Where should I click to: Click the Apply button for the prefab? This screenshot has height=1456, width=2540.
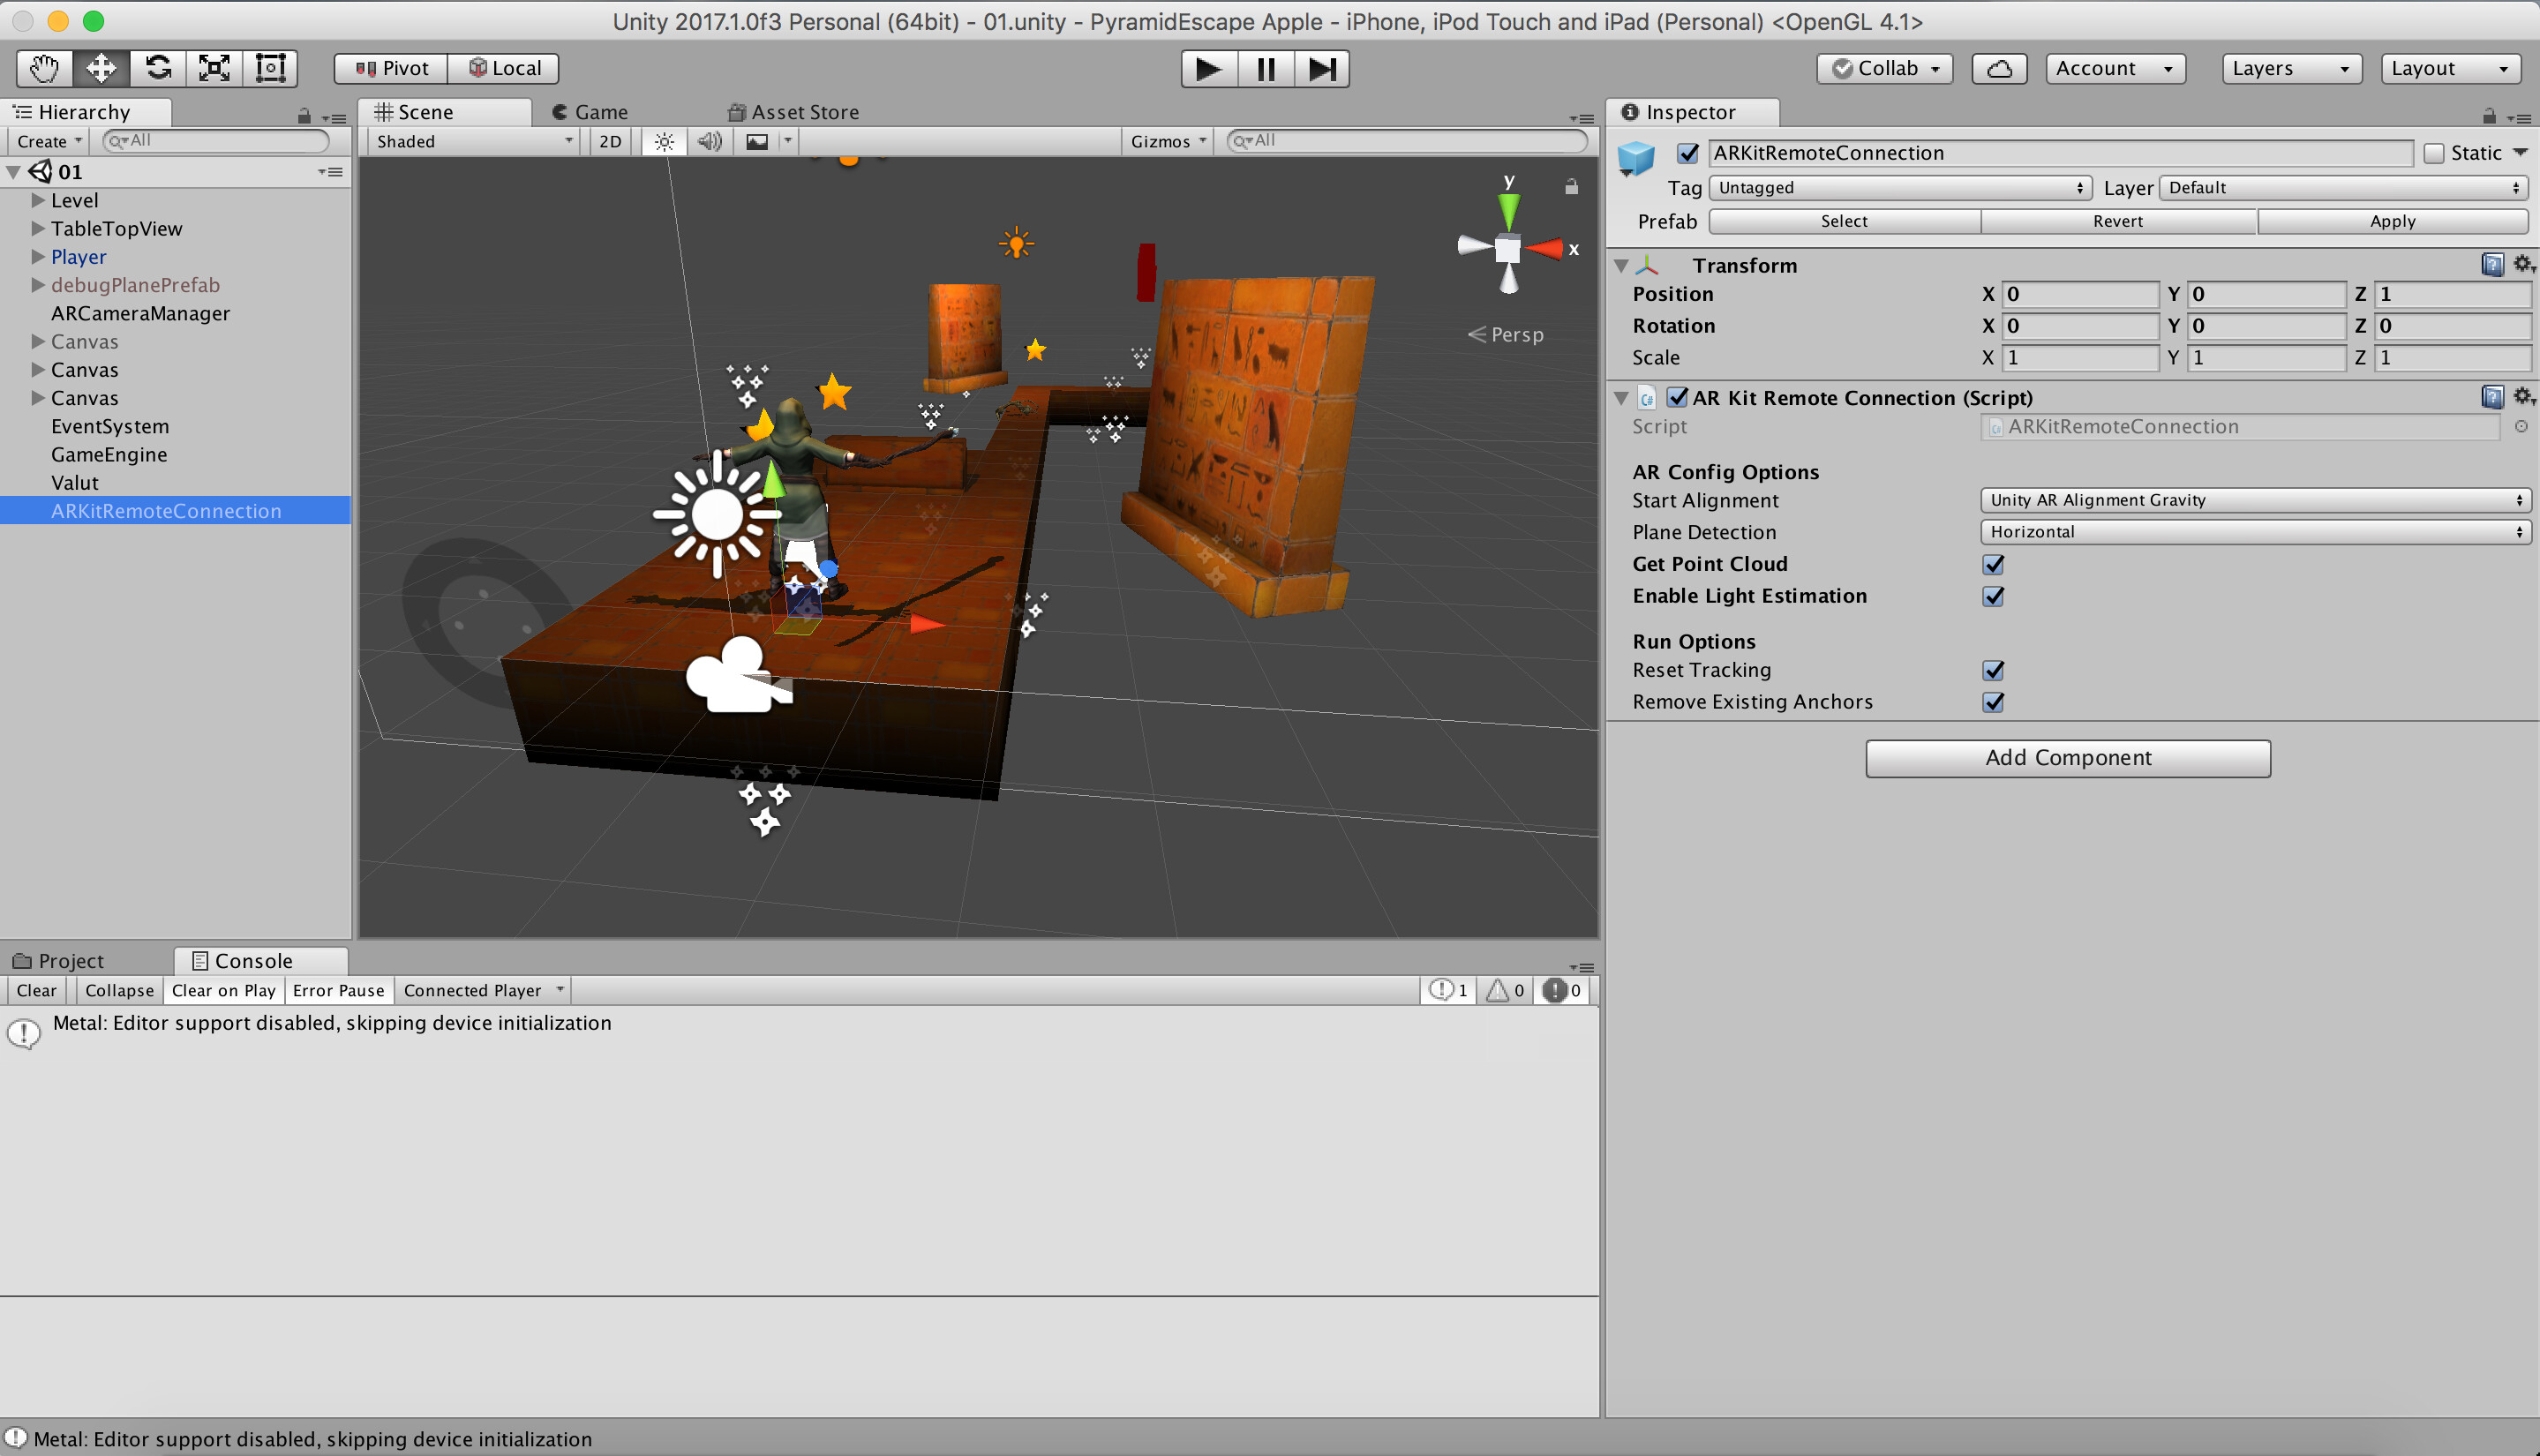pyautogui.click(x=2392, y=221)
